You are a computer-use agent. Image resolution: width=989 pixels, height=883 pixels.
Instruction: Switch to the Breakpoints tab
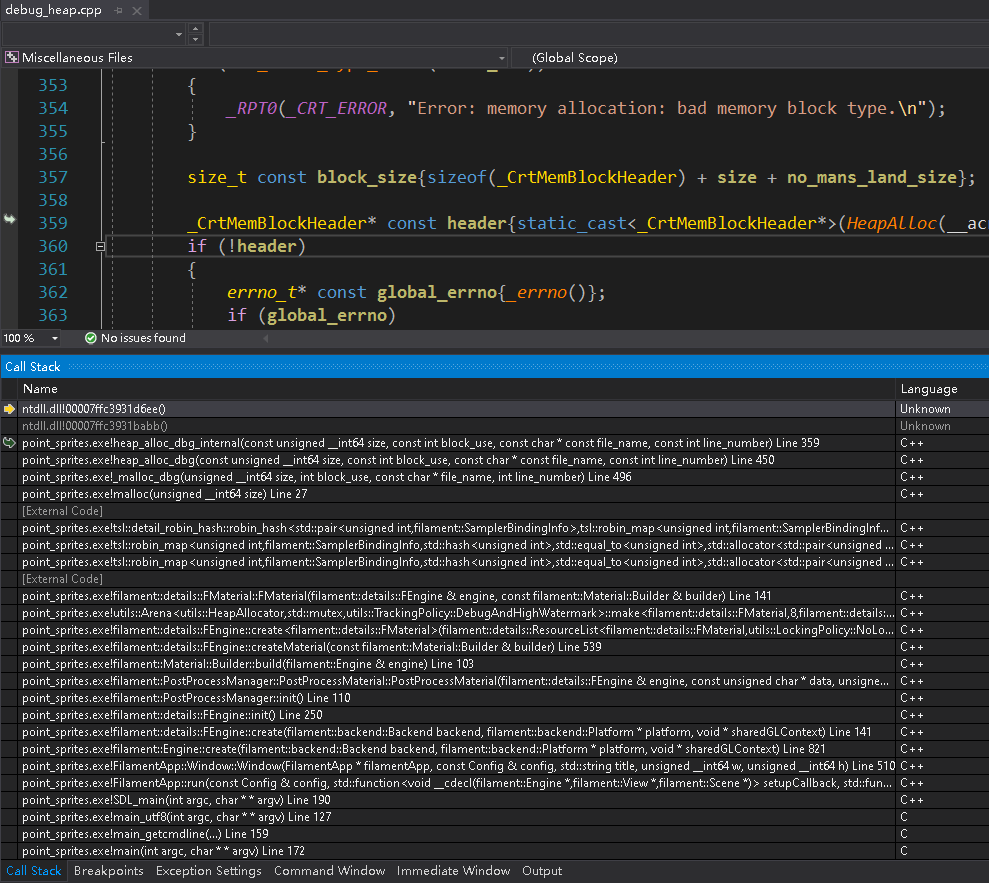(108, 871)
